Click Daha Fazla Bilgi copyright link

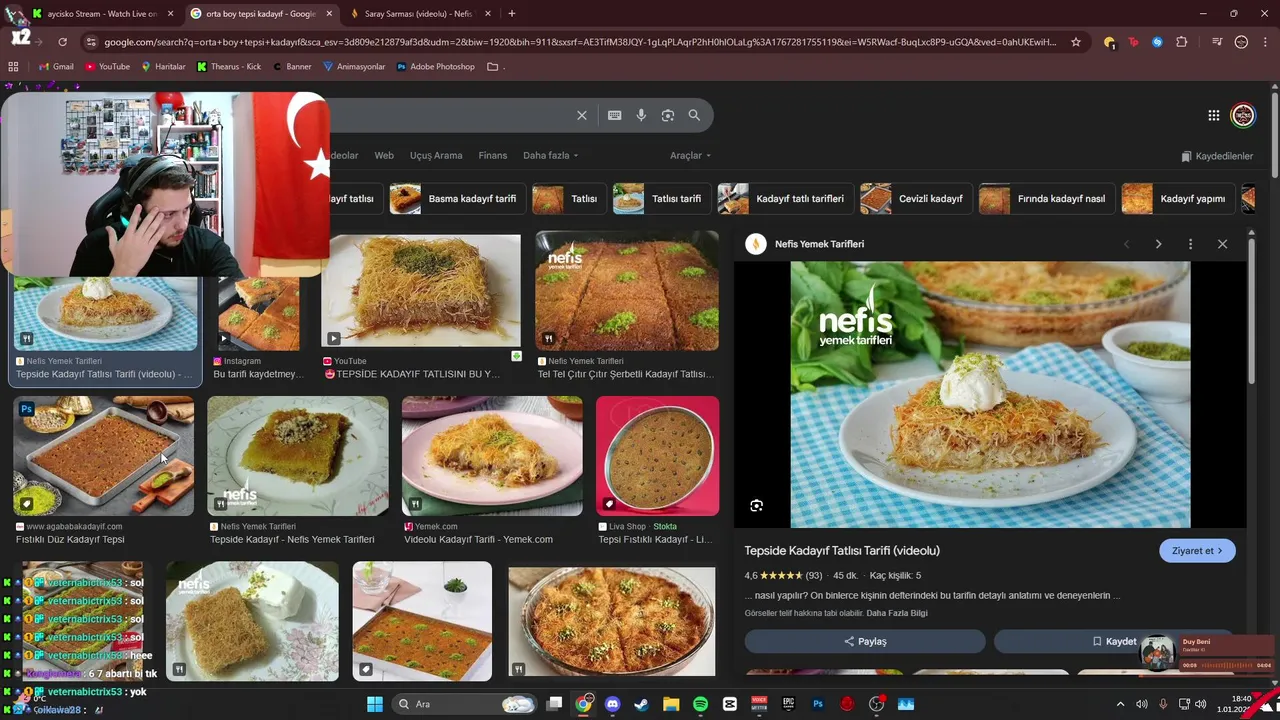(897, 613)
